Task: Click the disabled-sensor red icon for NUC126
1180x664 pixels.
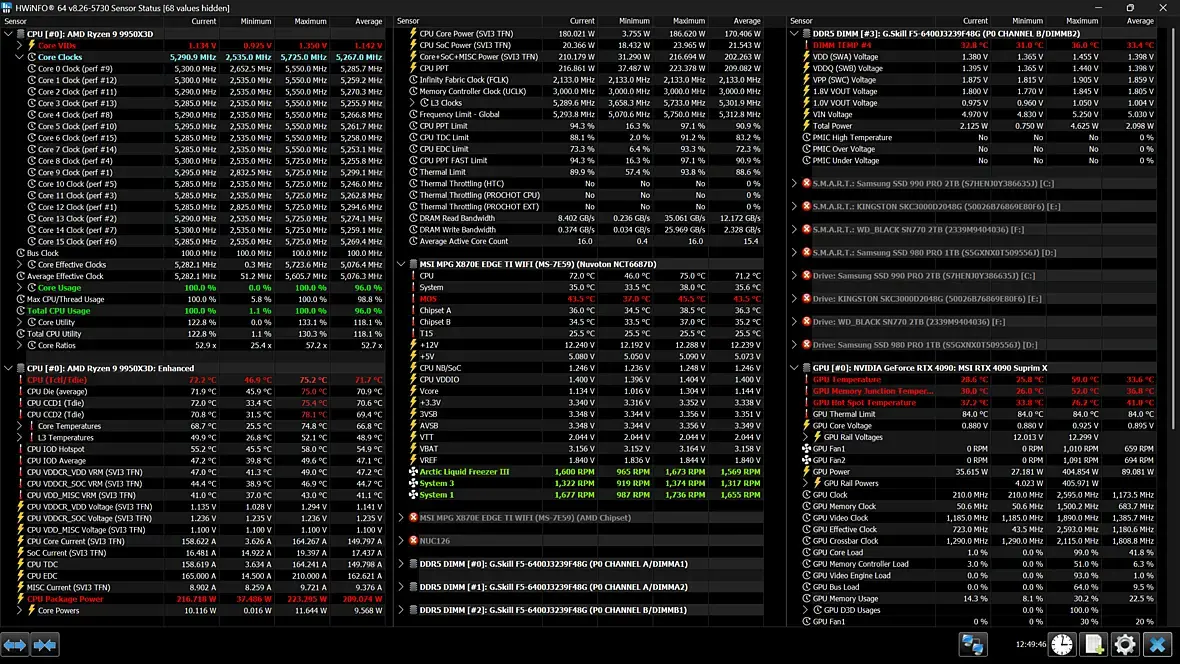Action: (413, 541)
